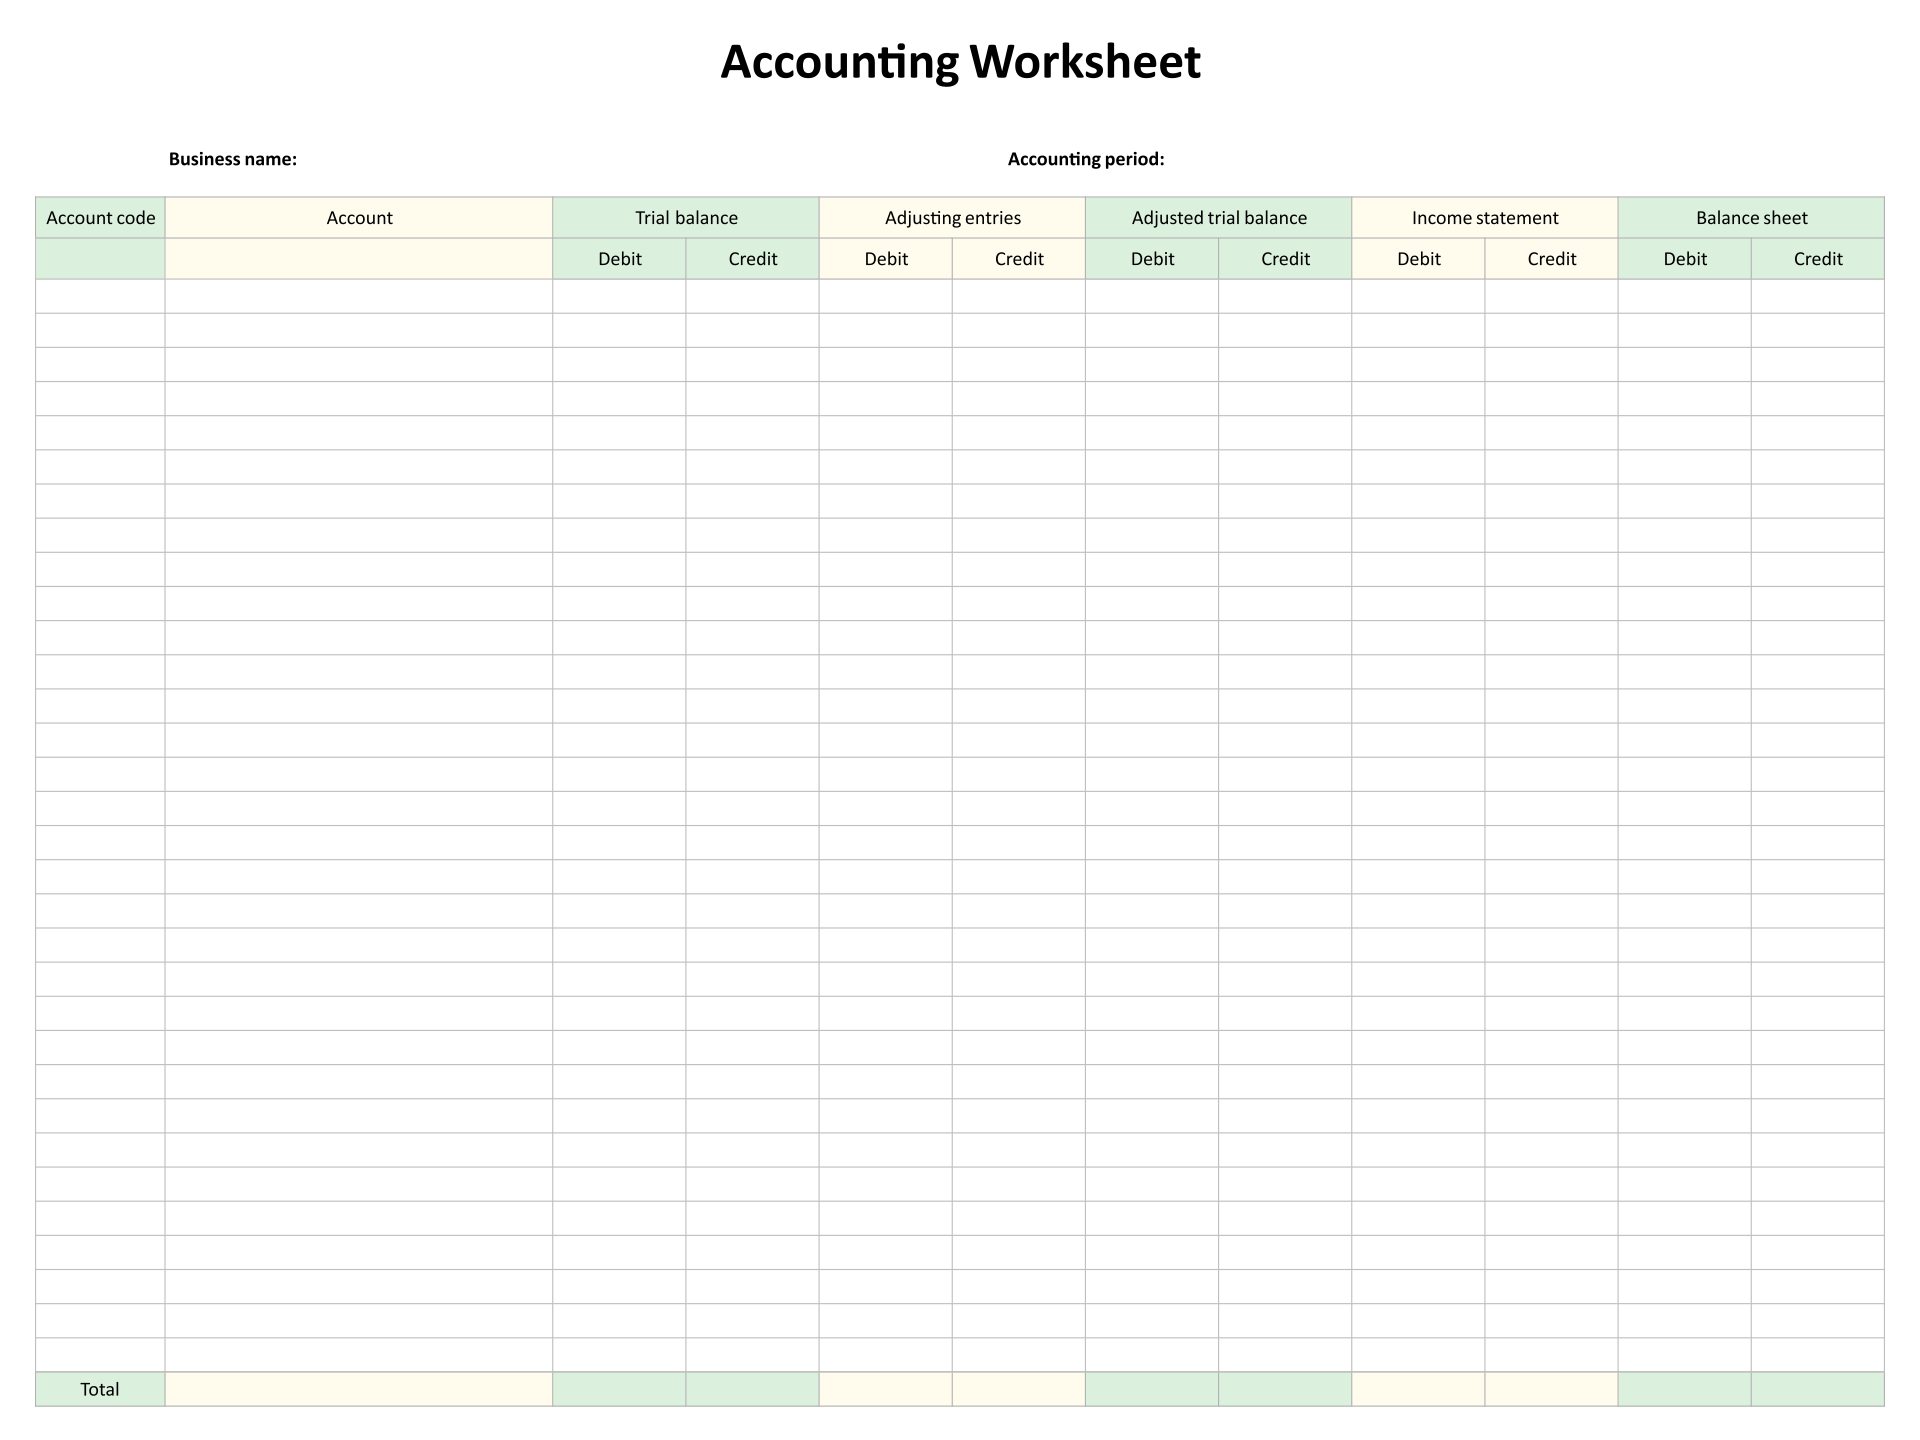Click the Business name field label
This screenshot has width=1920, height=1440.
click(232, 159)
